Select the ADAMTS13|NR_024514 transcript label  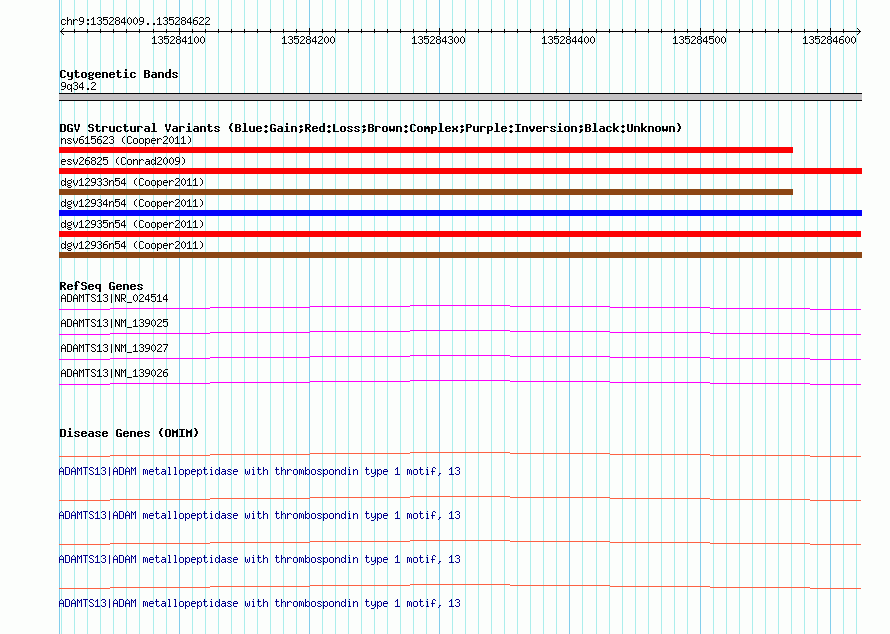point(114,298)
